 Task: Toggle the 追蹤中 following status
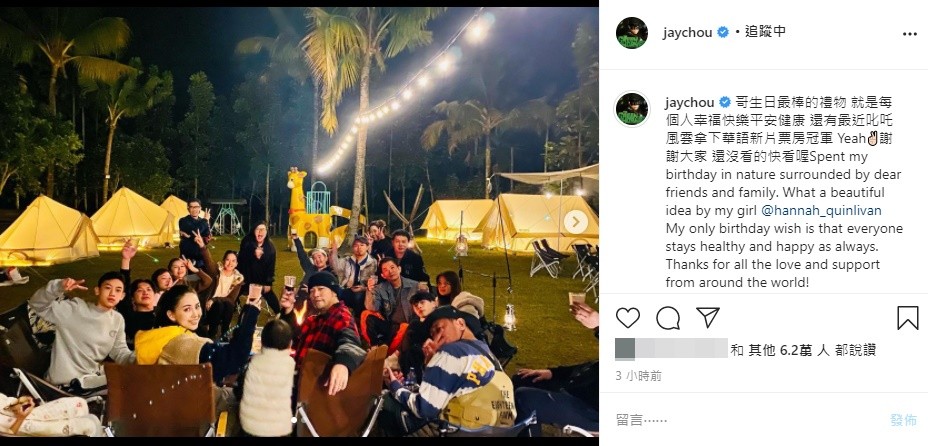[x=765, y=32]
